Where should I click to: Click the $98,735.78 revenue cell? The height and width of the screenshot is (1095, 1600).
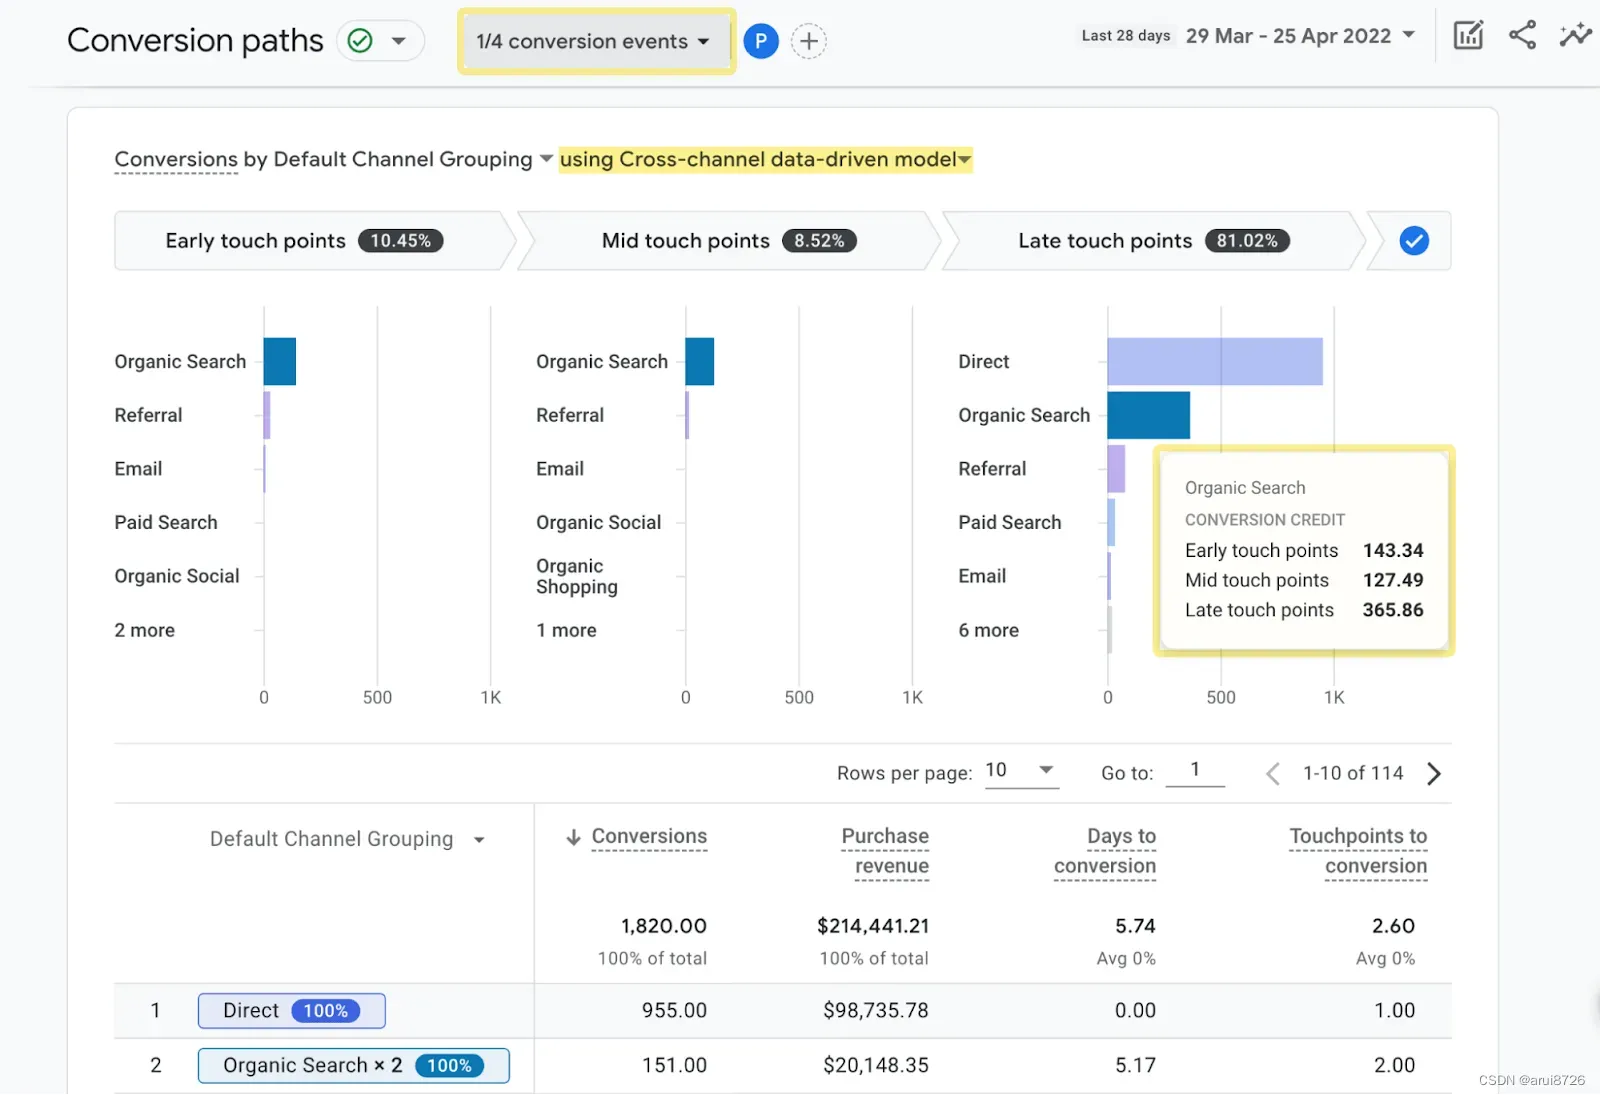tap(876, 1011)
